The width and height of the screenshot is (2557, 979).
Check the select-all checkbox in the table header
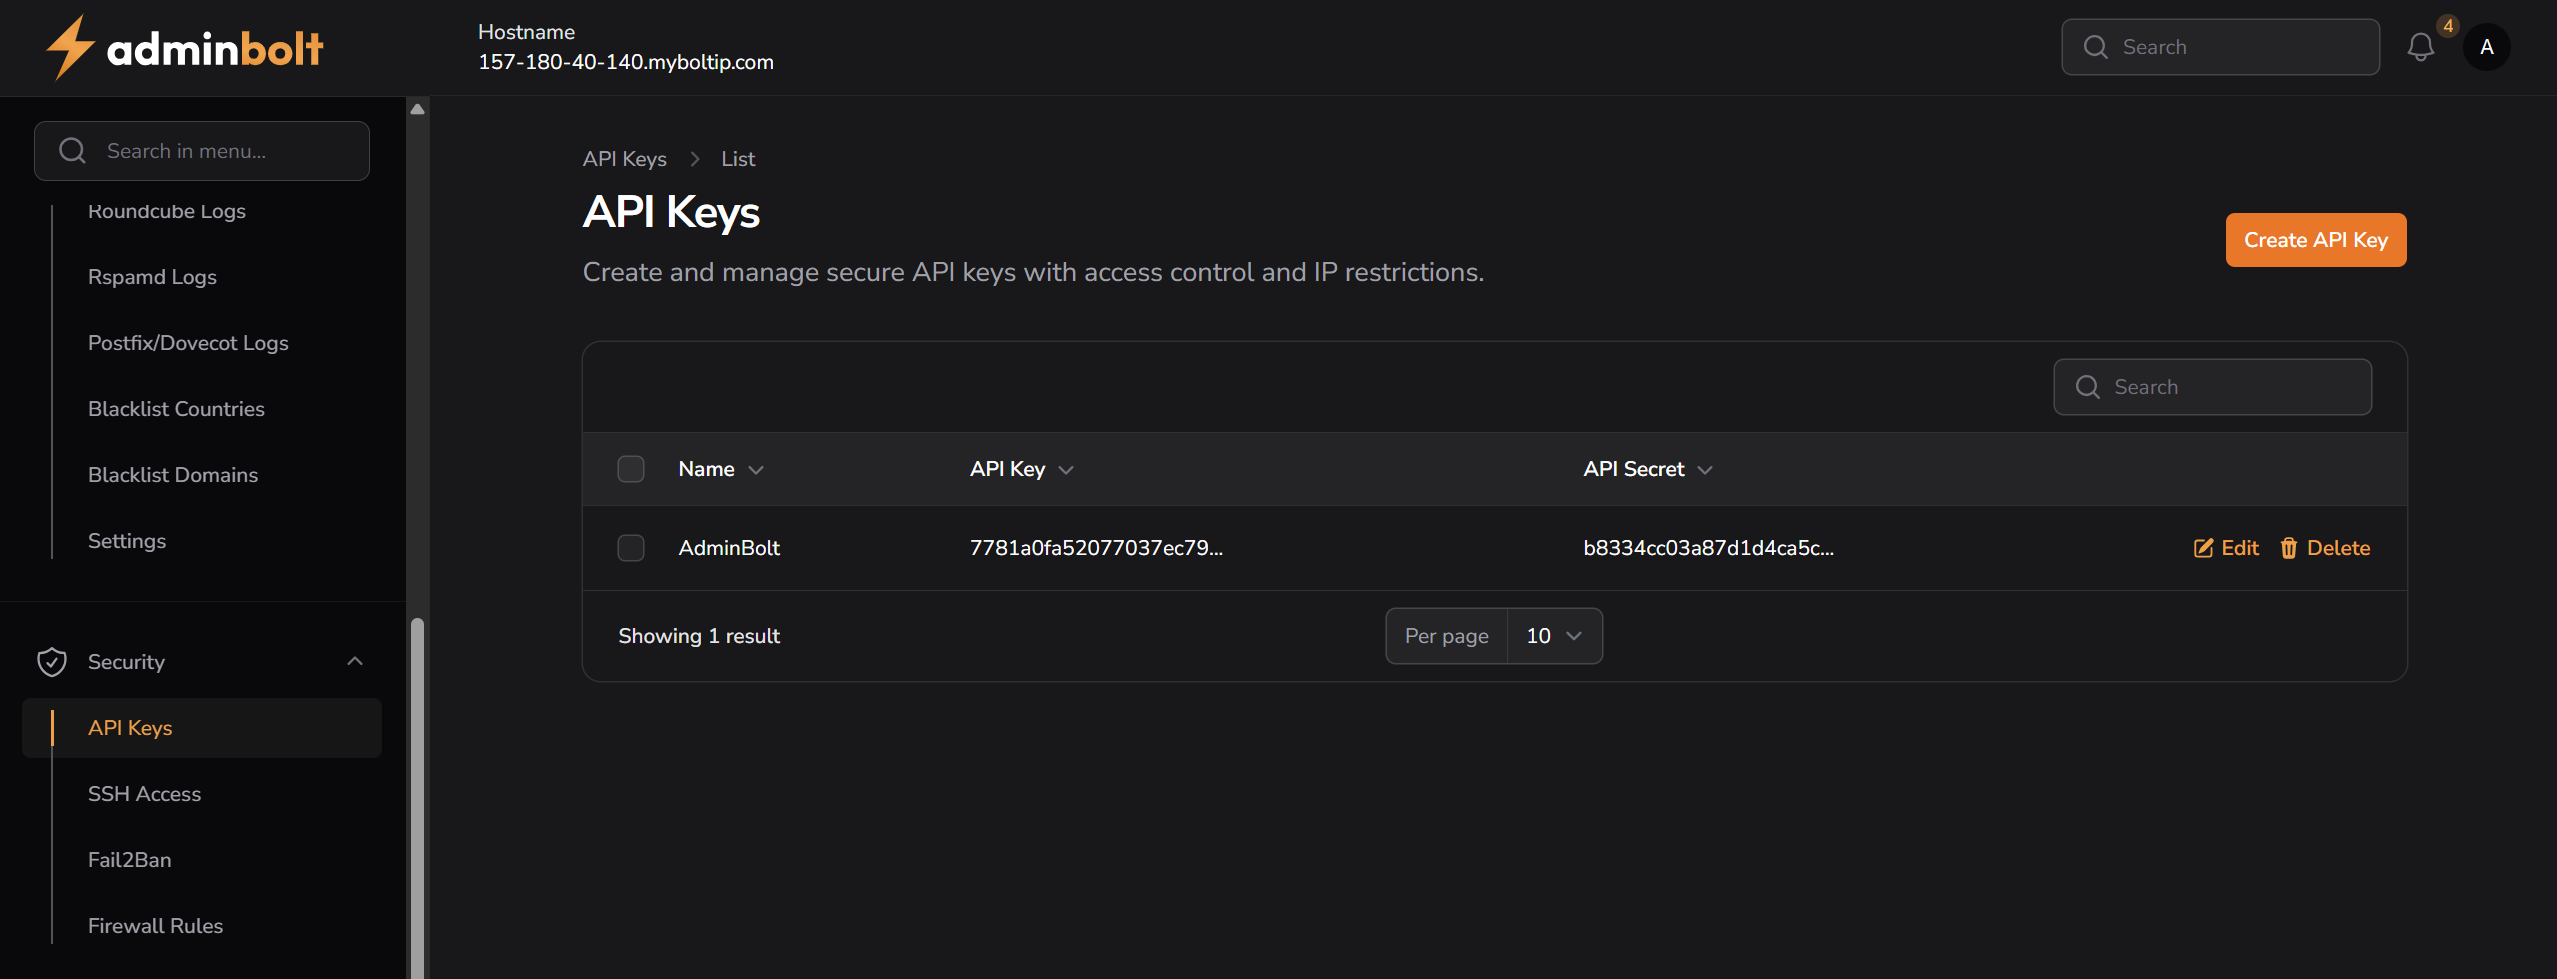[x=631, y=468]
